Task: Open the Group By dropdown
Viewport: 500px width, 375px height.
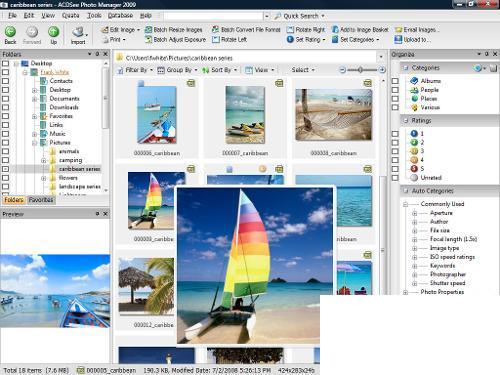Action: point(177,70)
